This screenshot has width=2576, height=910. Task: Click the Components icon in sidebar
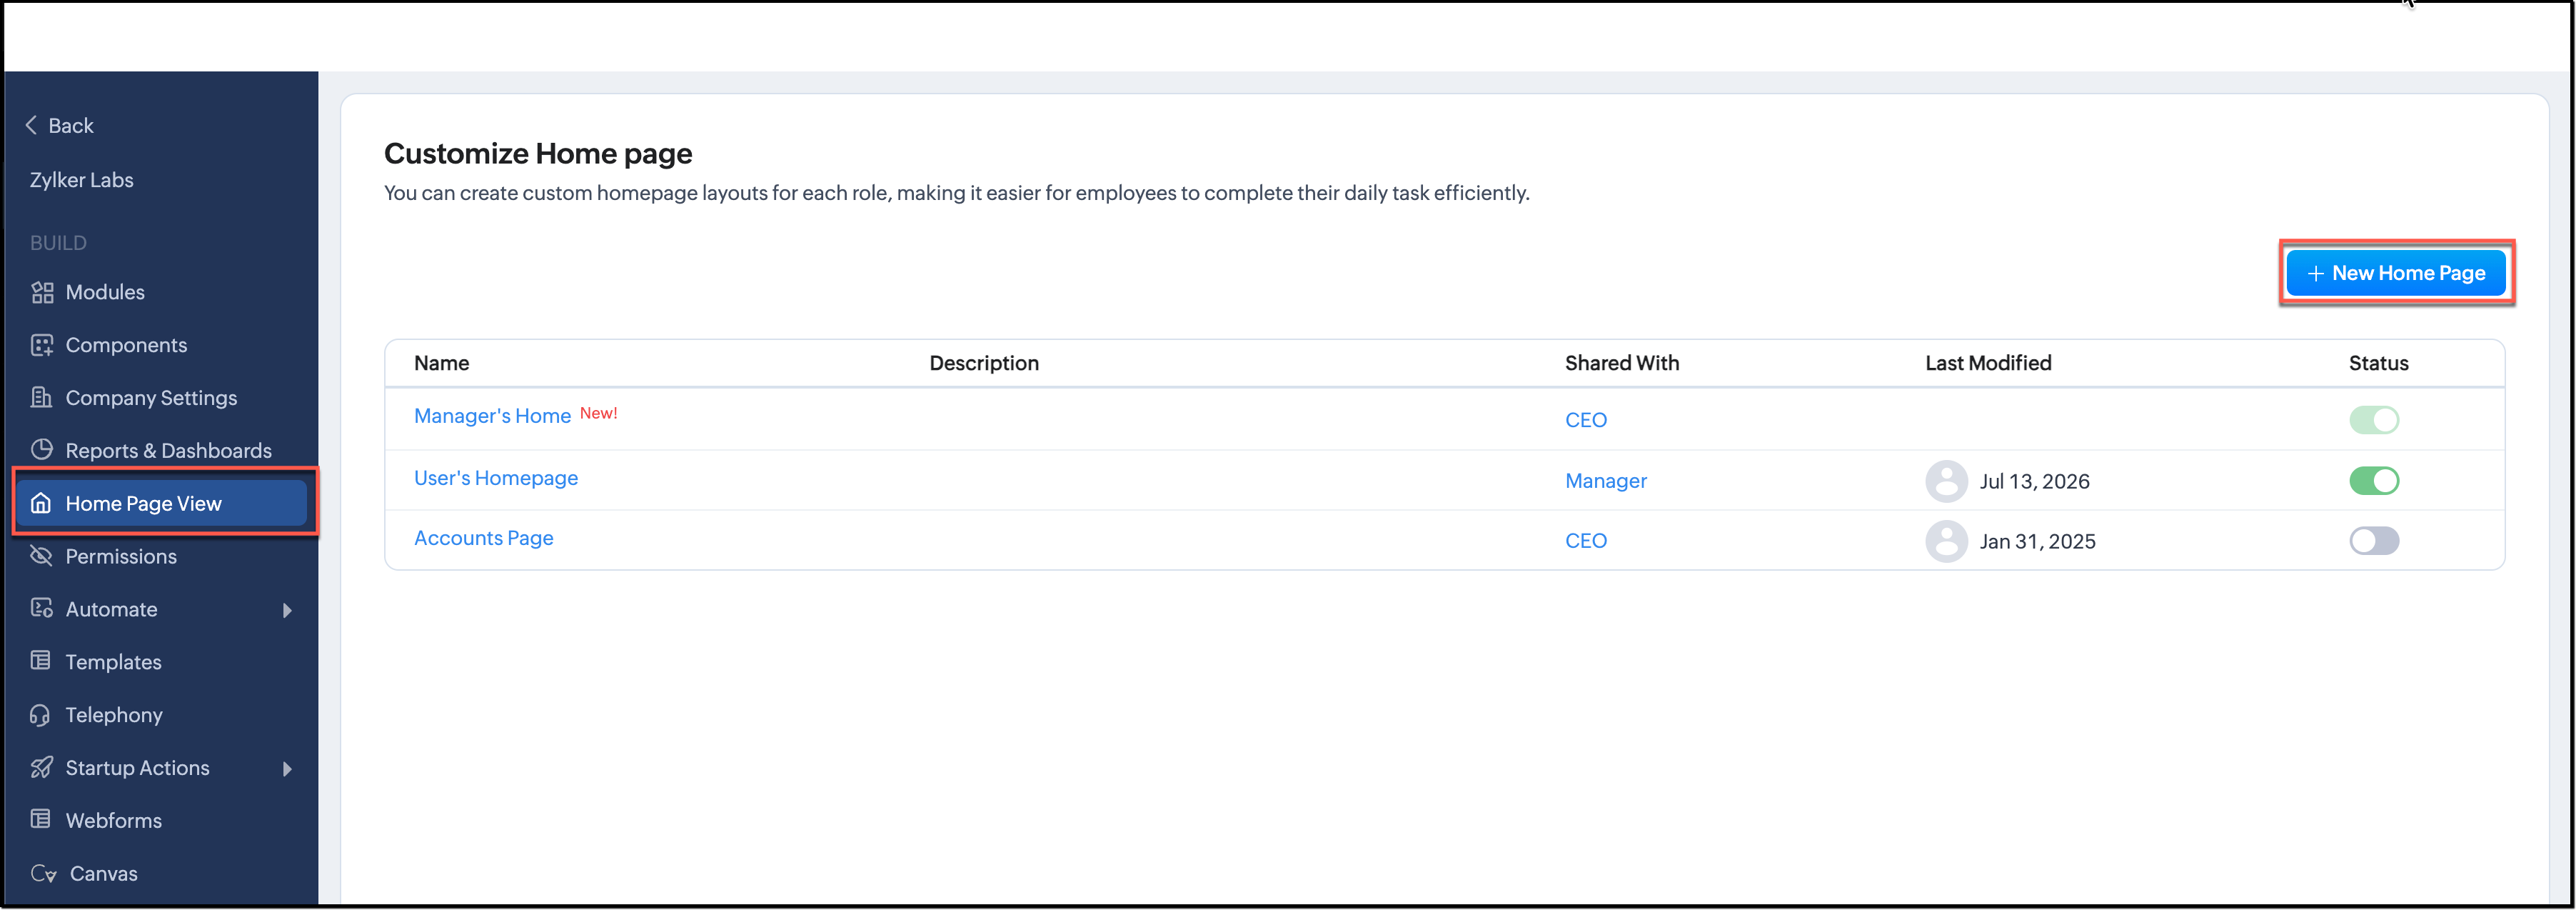[x=42, y=345]
